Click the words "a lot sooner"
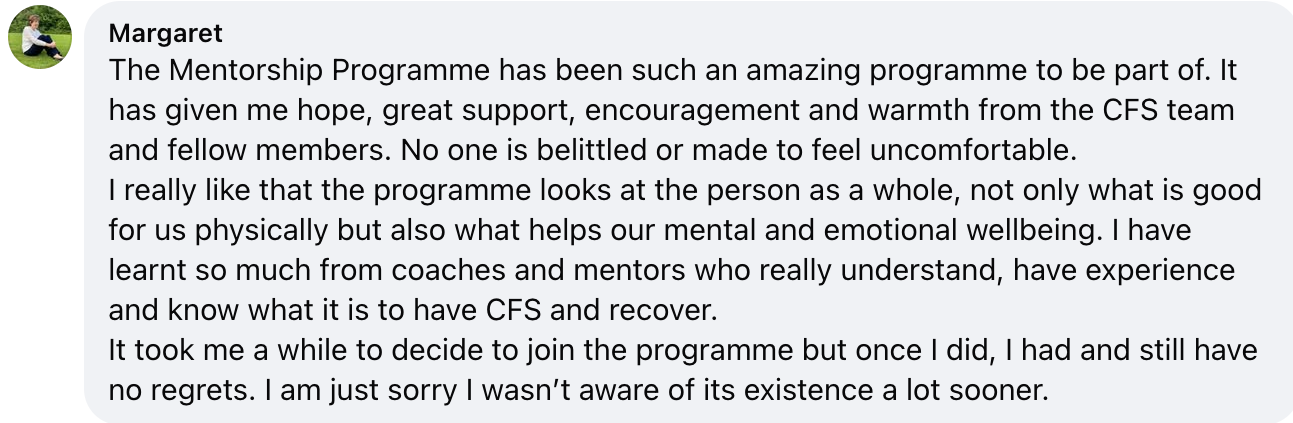 pyautogui.click(x=964, y=387)
